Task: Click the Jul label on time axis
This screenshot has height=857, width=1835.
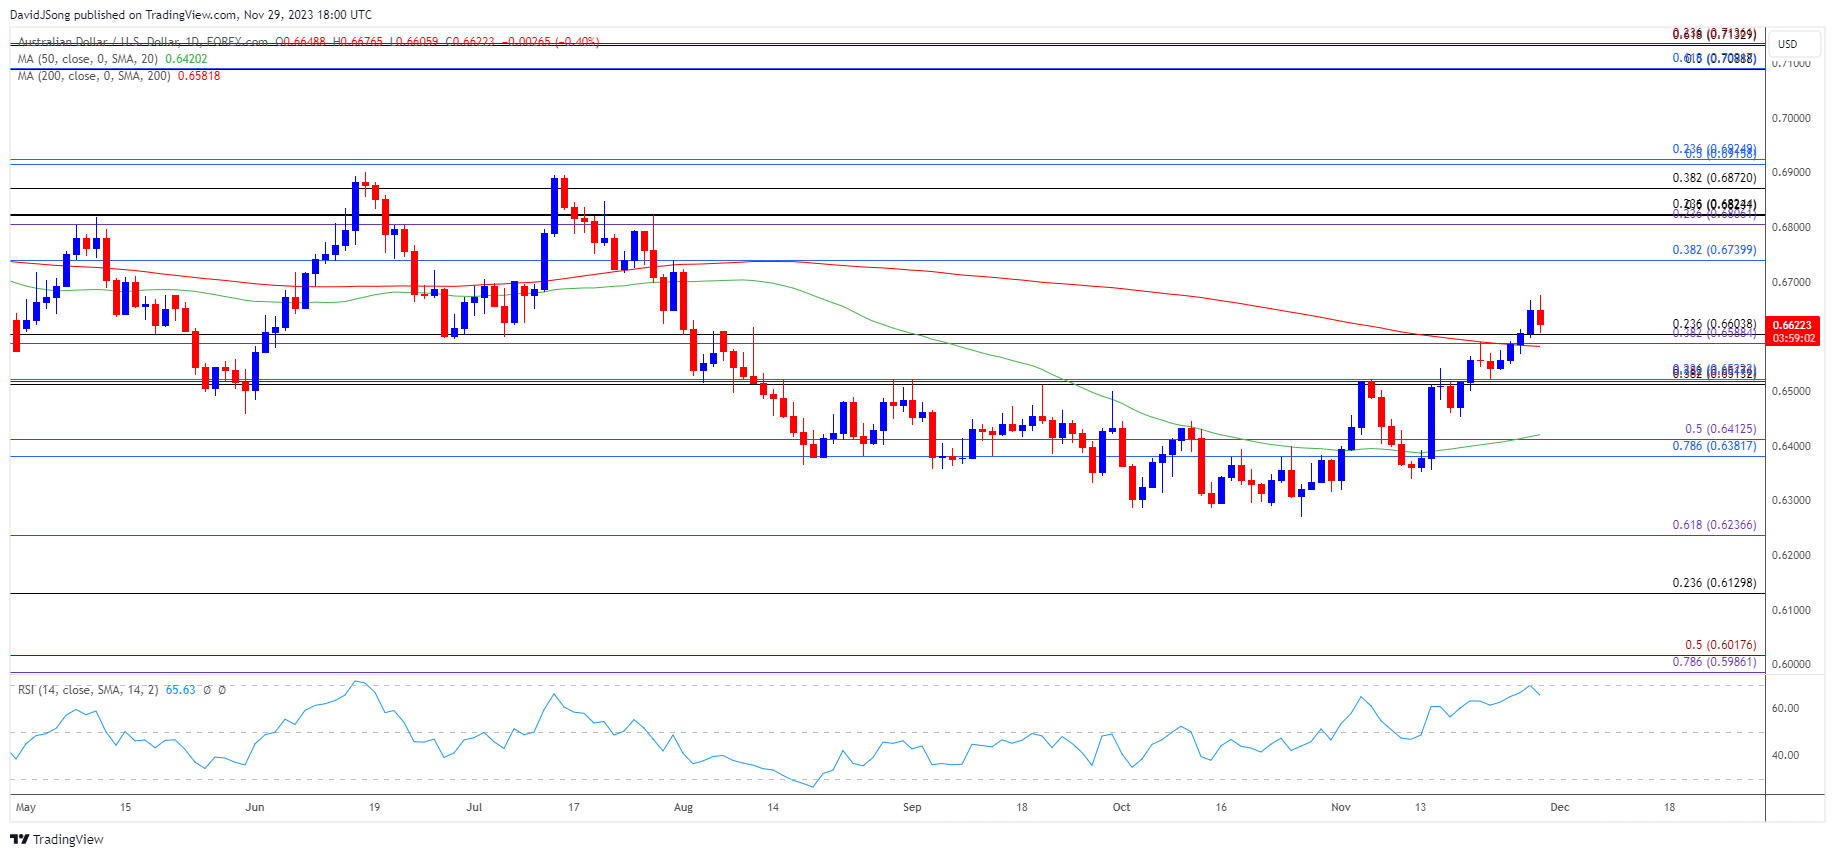Action: (474, 807)
